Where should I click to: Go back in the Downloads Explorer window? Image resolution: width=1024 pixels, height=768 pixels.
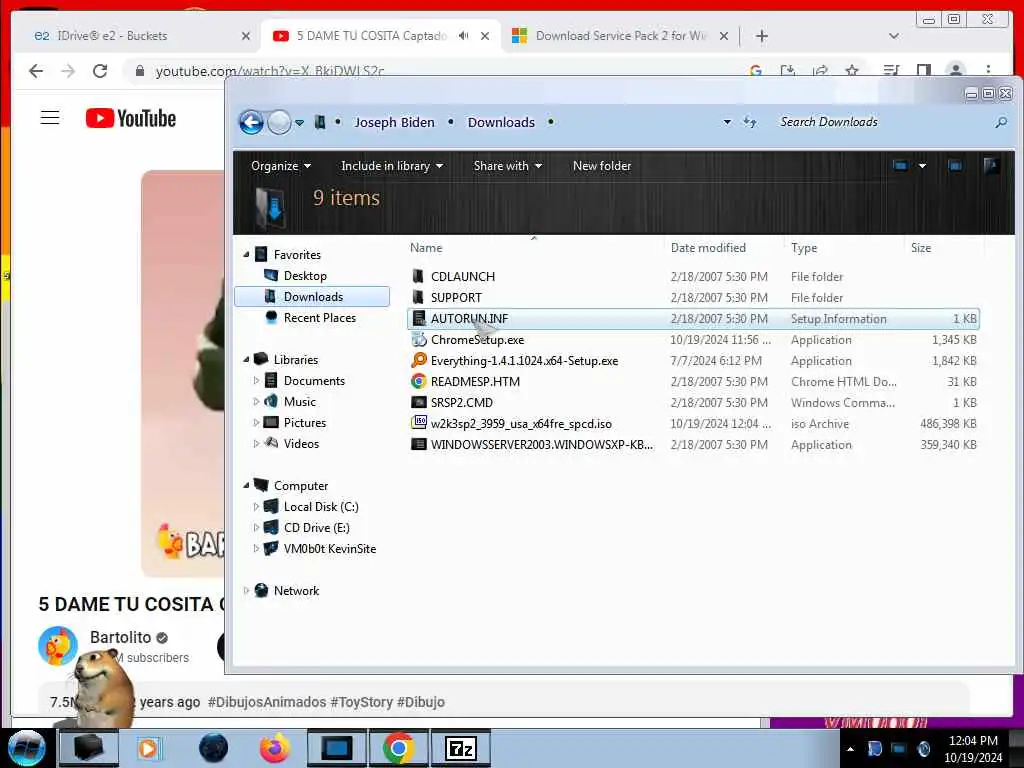[x=251, y=122]
